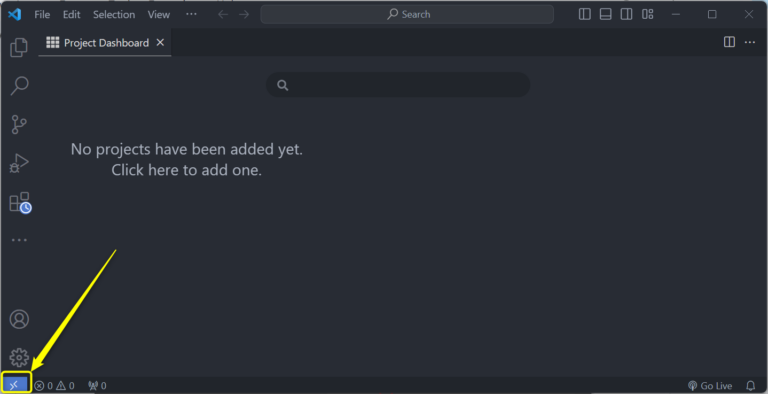Screen dimensions: 768x394
Task: Open the File menu
Action: click(x=42, y=15)
